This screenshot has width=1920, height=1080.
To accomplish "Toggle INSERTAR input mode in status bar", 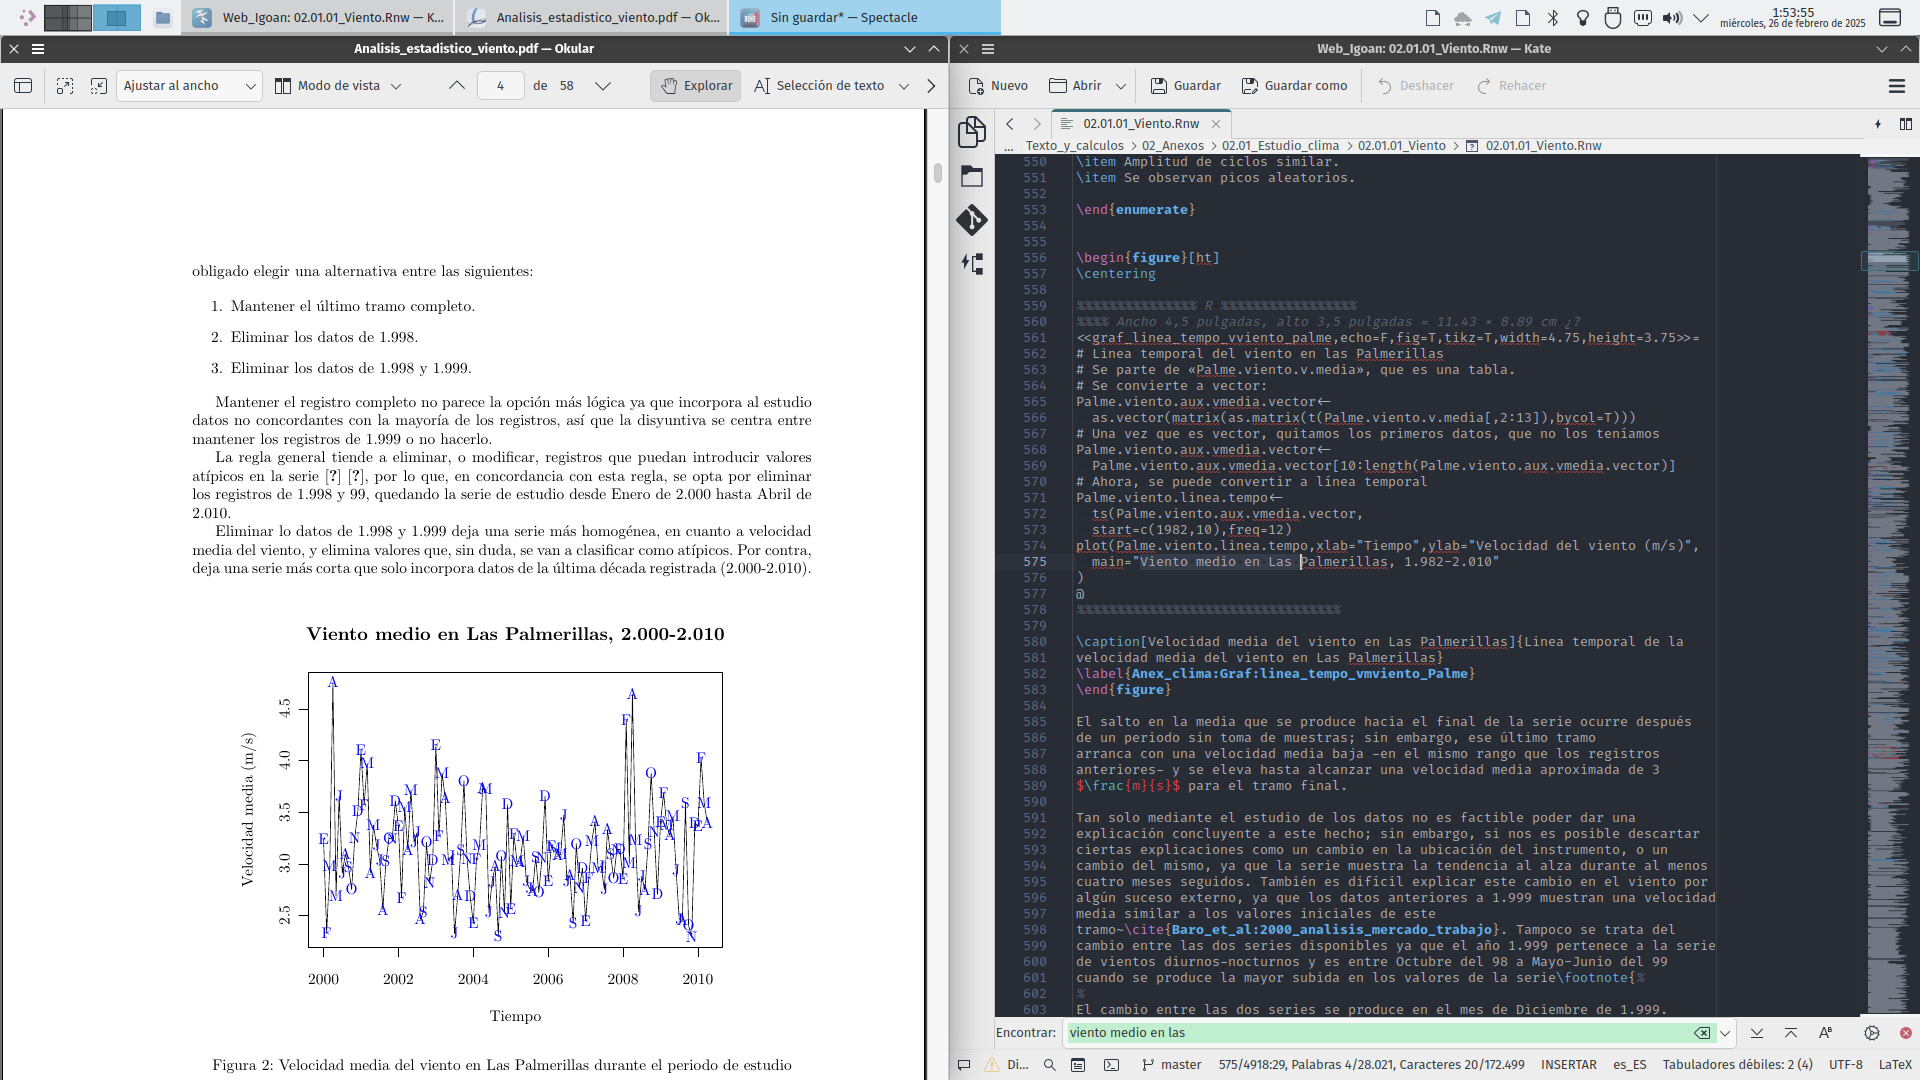I will 1568,1065.
